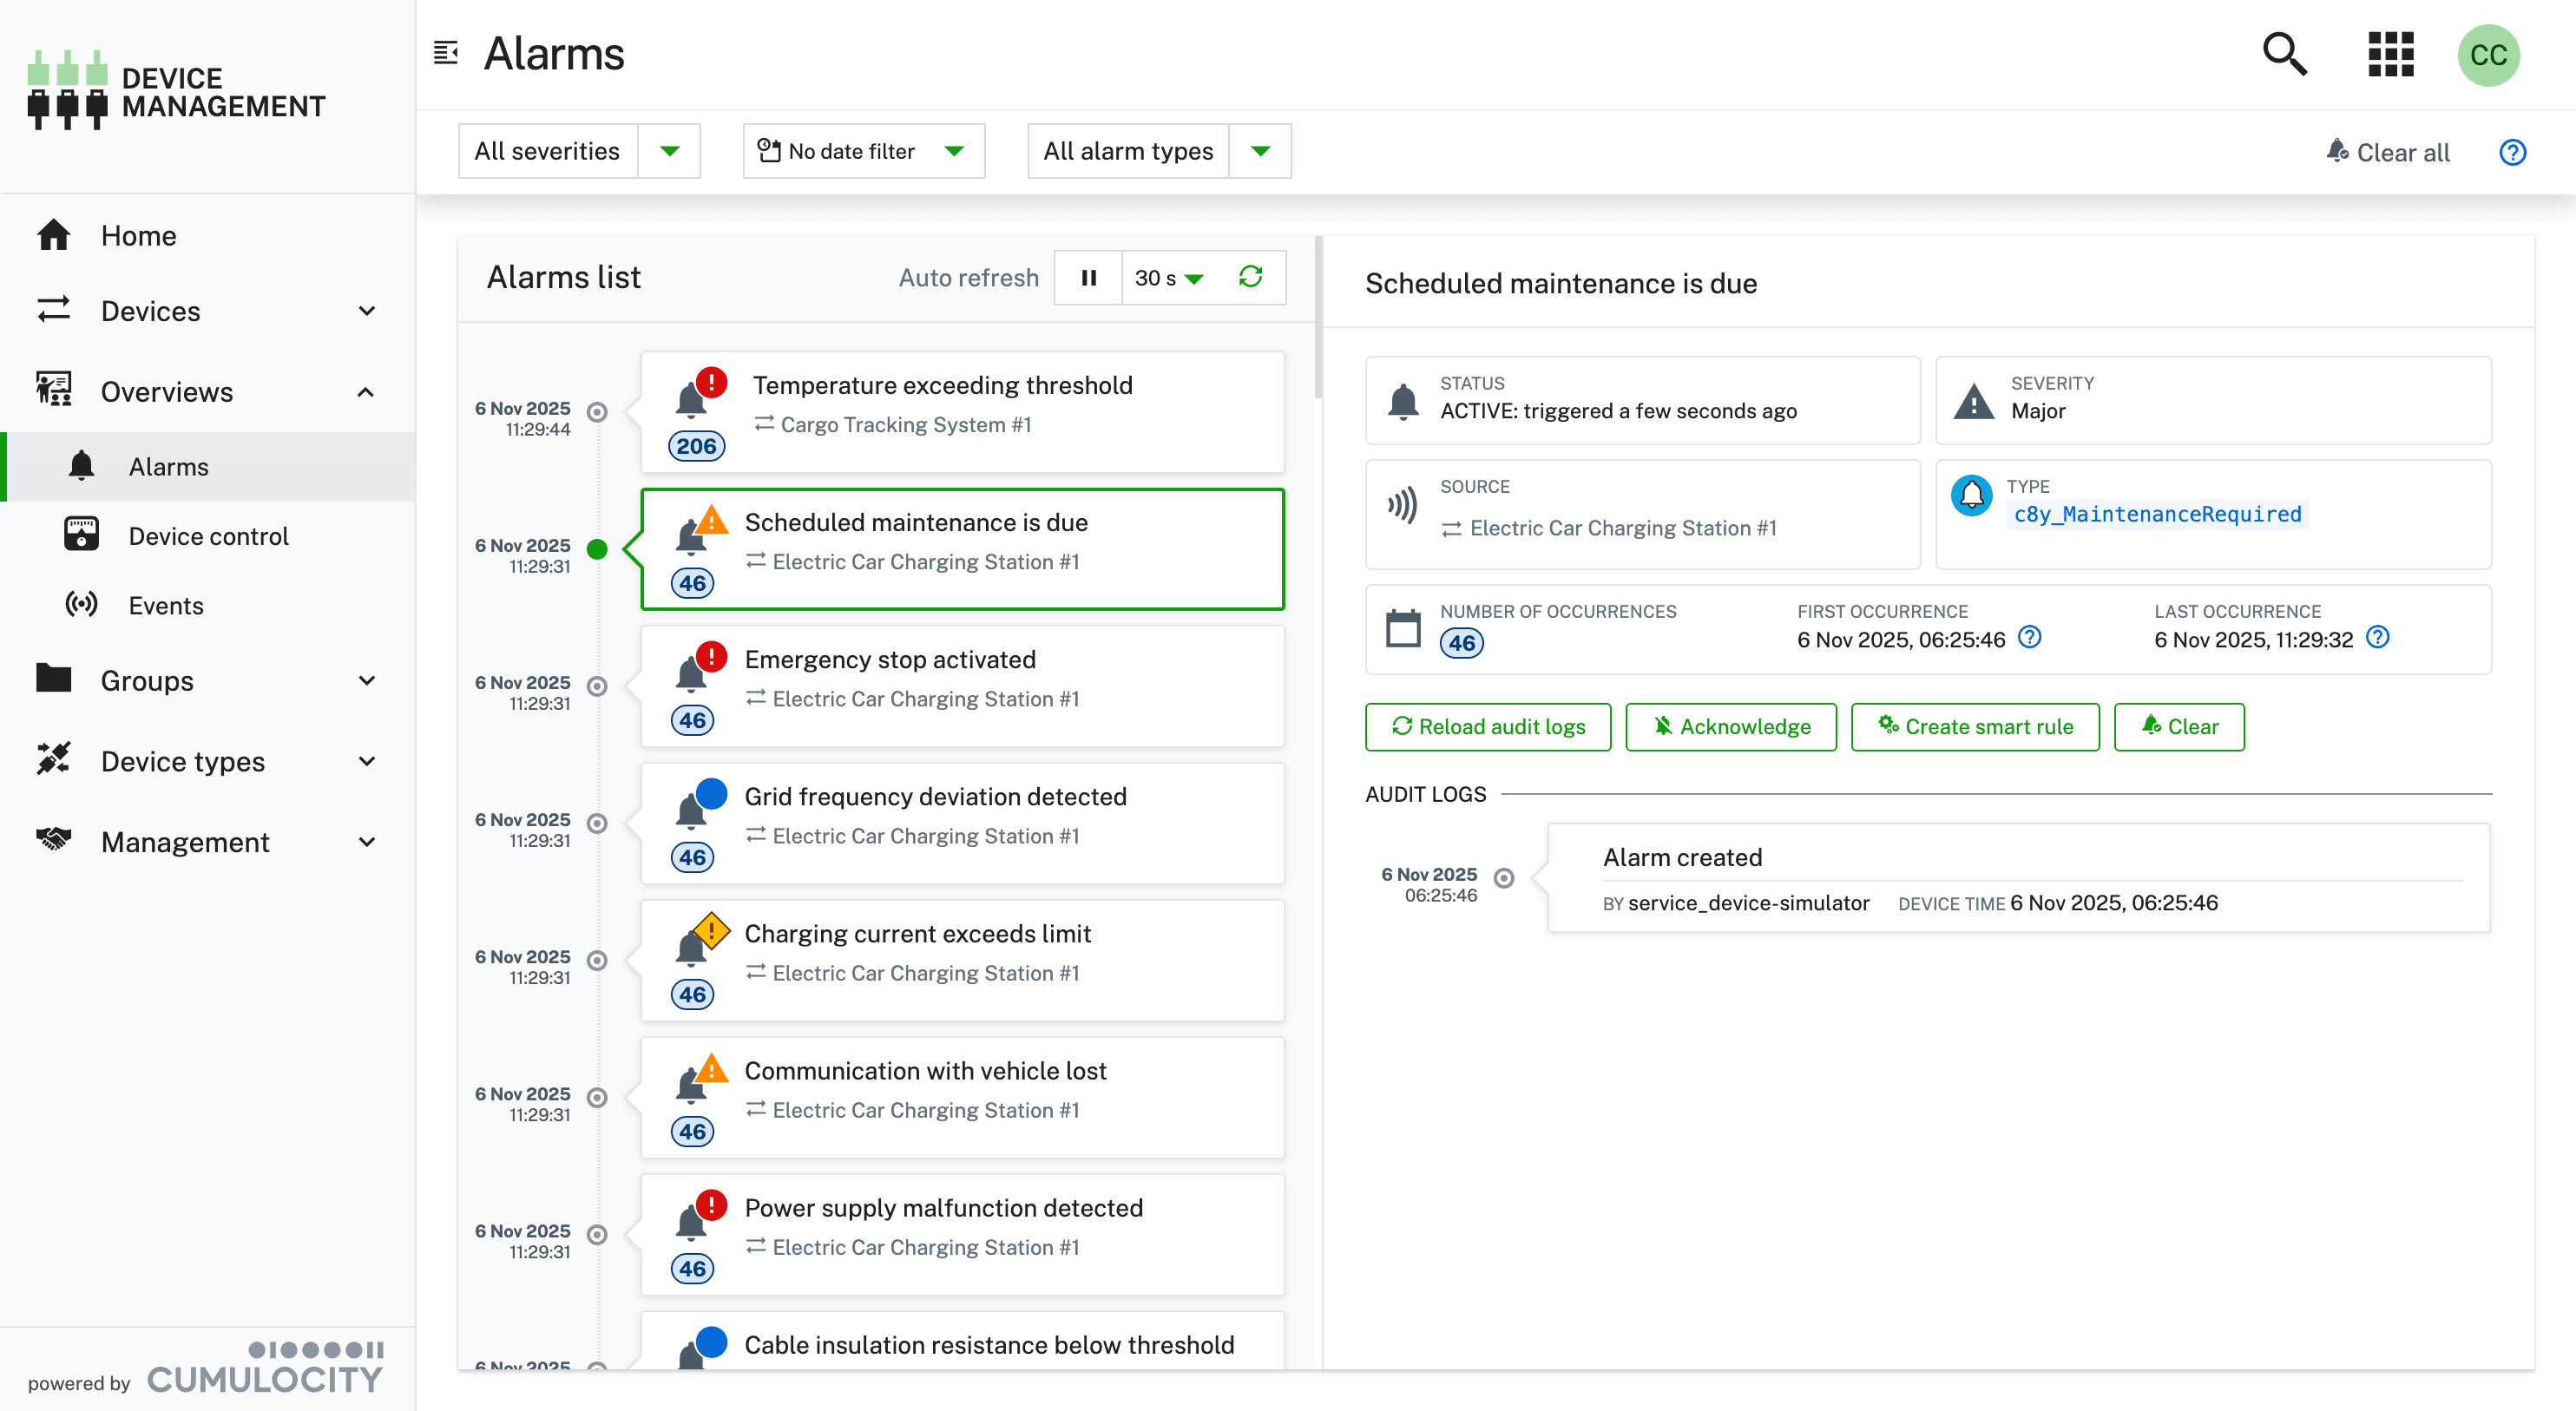The height and width of the screenshot is (1411, 2576).
Task: Click the refresh alarms list icon
Action: pyautogui.click(x=1250, y=277)
